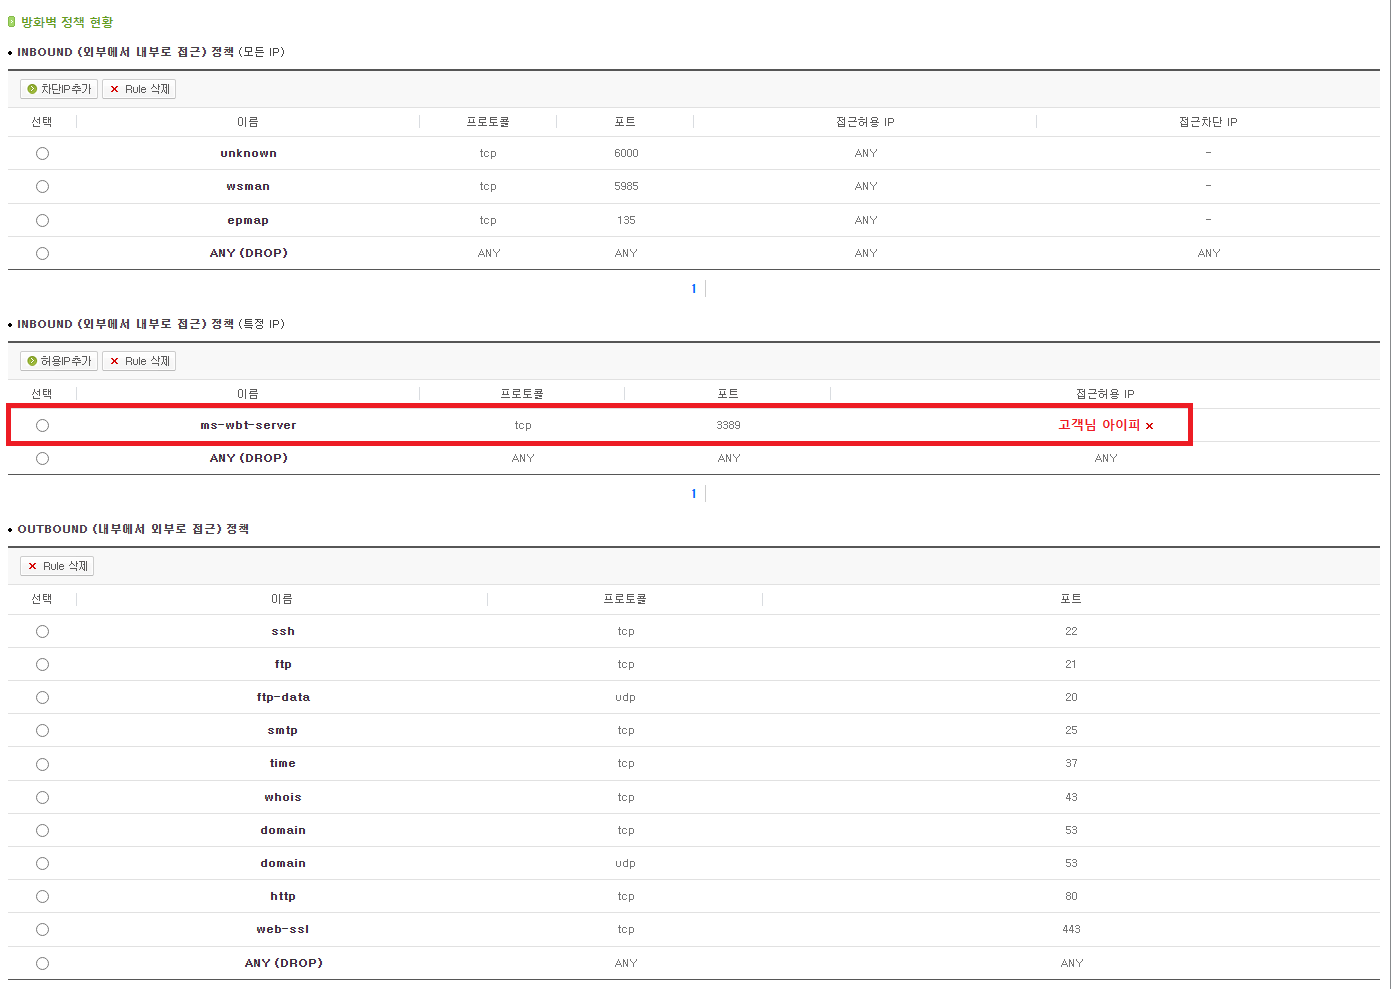Click the 차단IP추가 button
Viewport: 1391px width, 989px height.
pos(58,88)
